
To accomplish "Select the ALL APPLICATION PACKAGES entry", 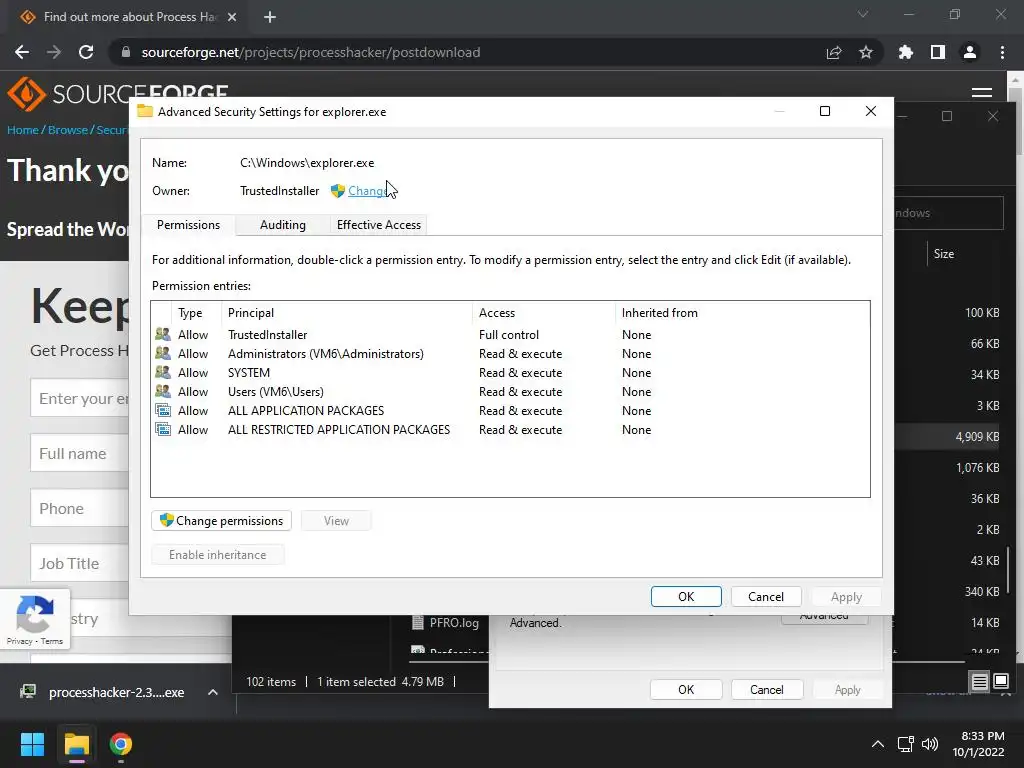I will coord(509,410).
